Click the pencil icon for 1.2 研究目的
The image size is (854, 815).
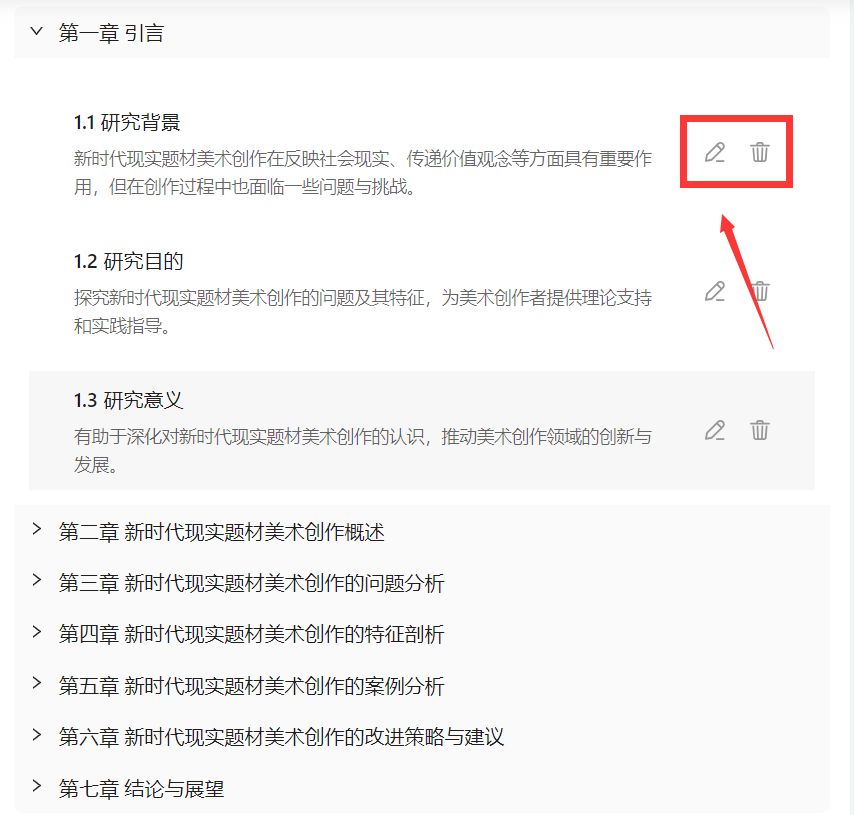(x=715, y=291)
